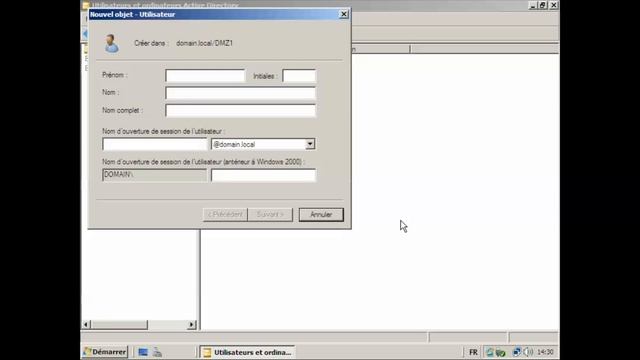Click the show desktop quick launch icon
The width and height of the screenshot is (640, 360).
tap(143, 352)
